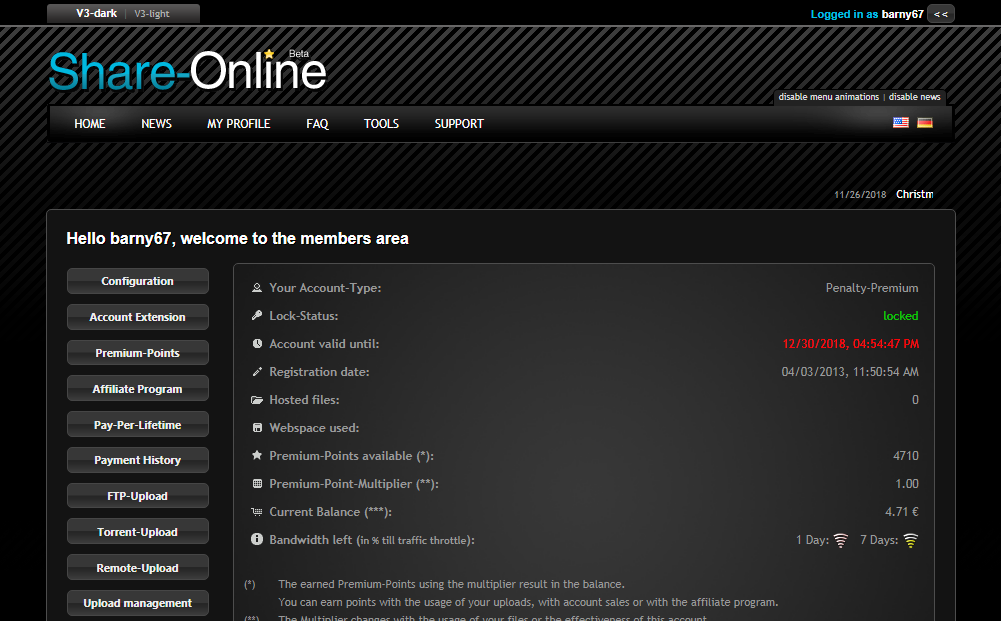This screenshot has width=1001, height=621.
Task: Click the US flag language icon
Action: click(x=900, y=123)
